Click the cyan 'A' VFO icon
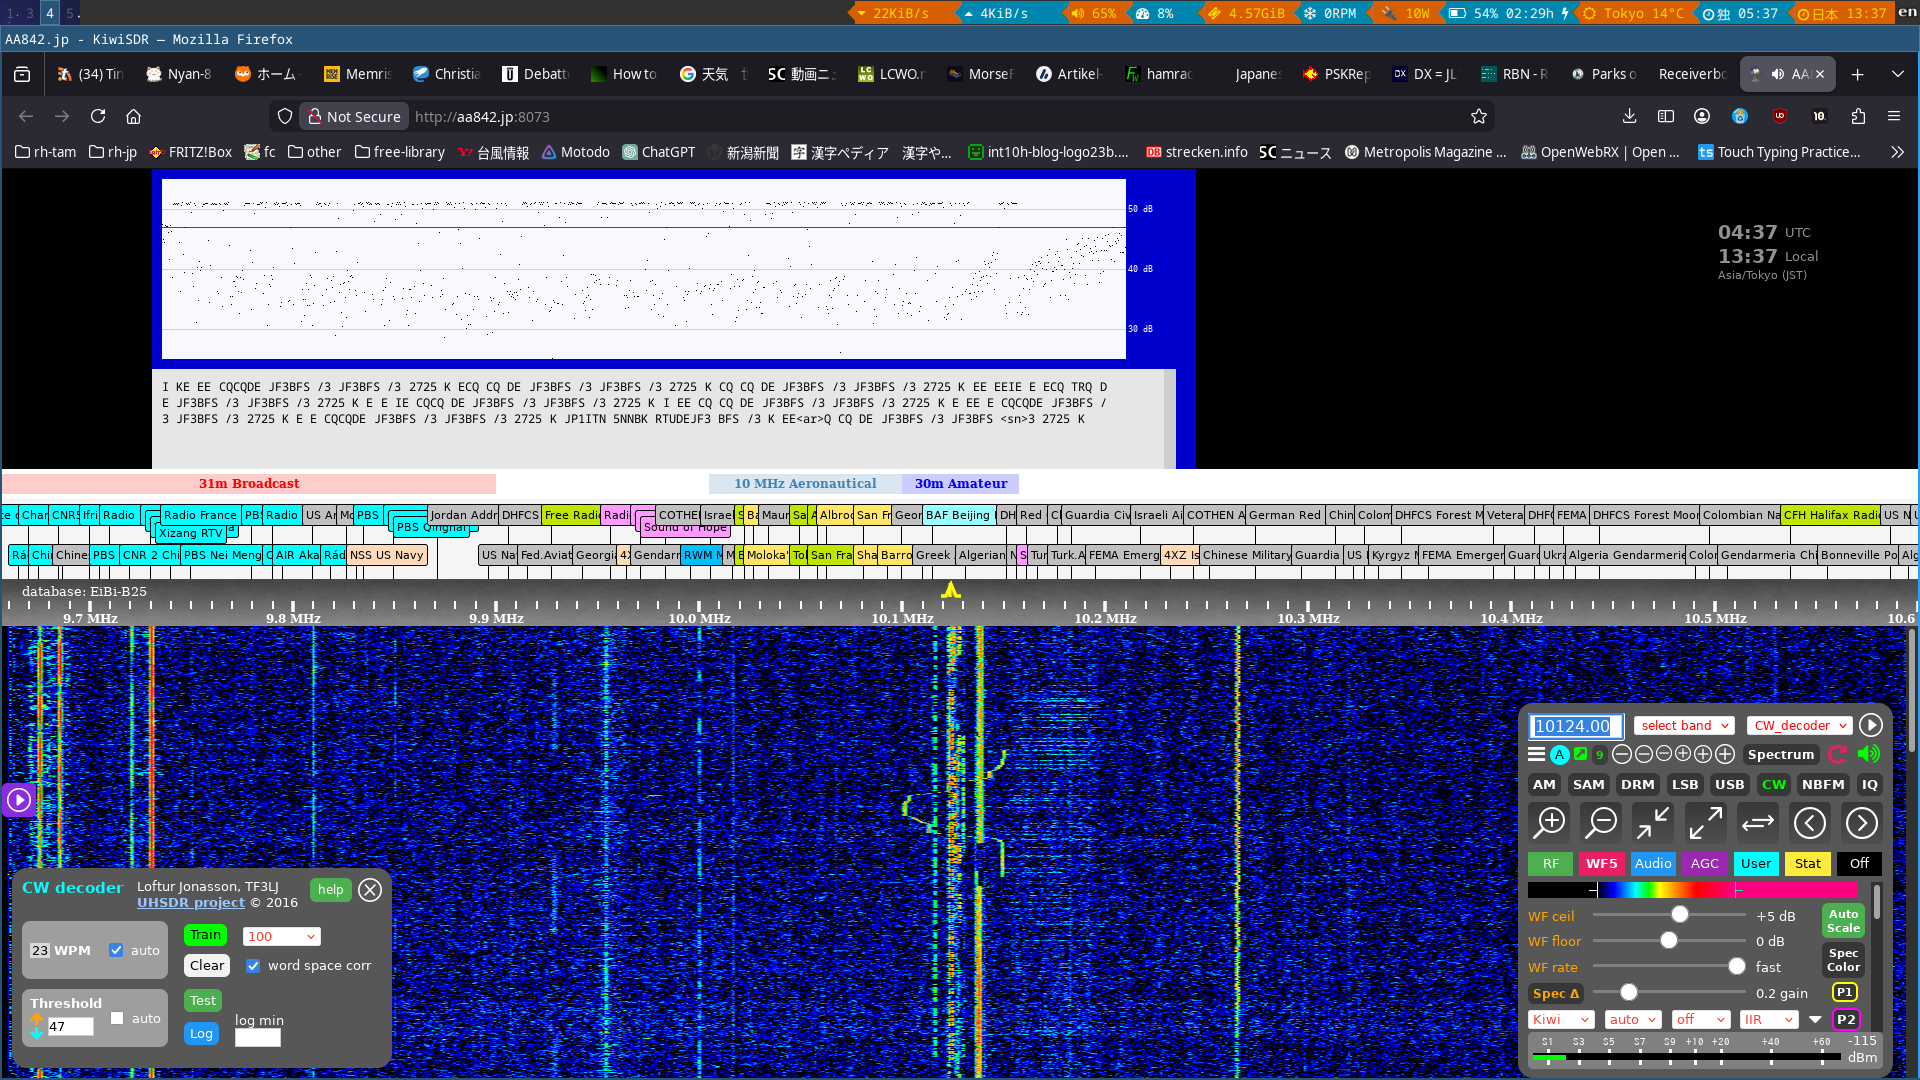 click(1560, 755)
